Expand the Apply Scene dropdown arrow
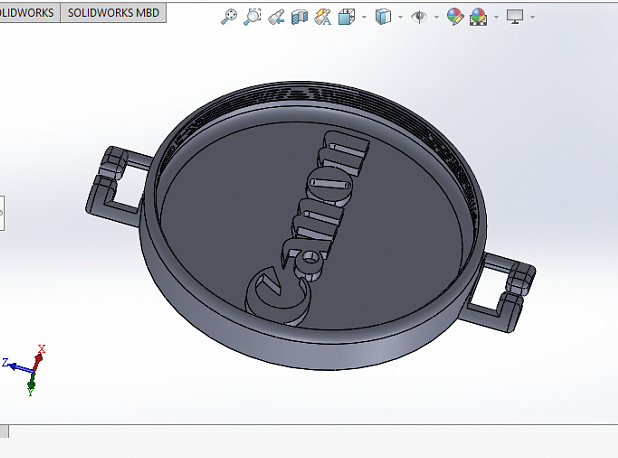The height and width of the screenshot is (458, 618). [496, 17]
